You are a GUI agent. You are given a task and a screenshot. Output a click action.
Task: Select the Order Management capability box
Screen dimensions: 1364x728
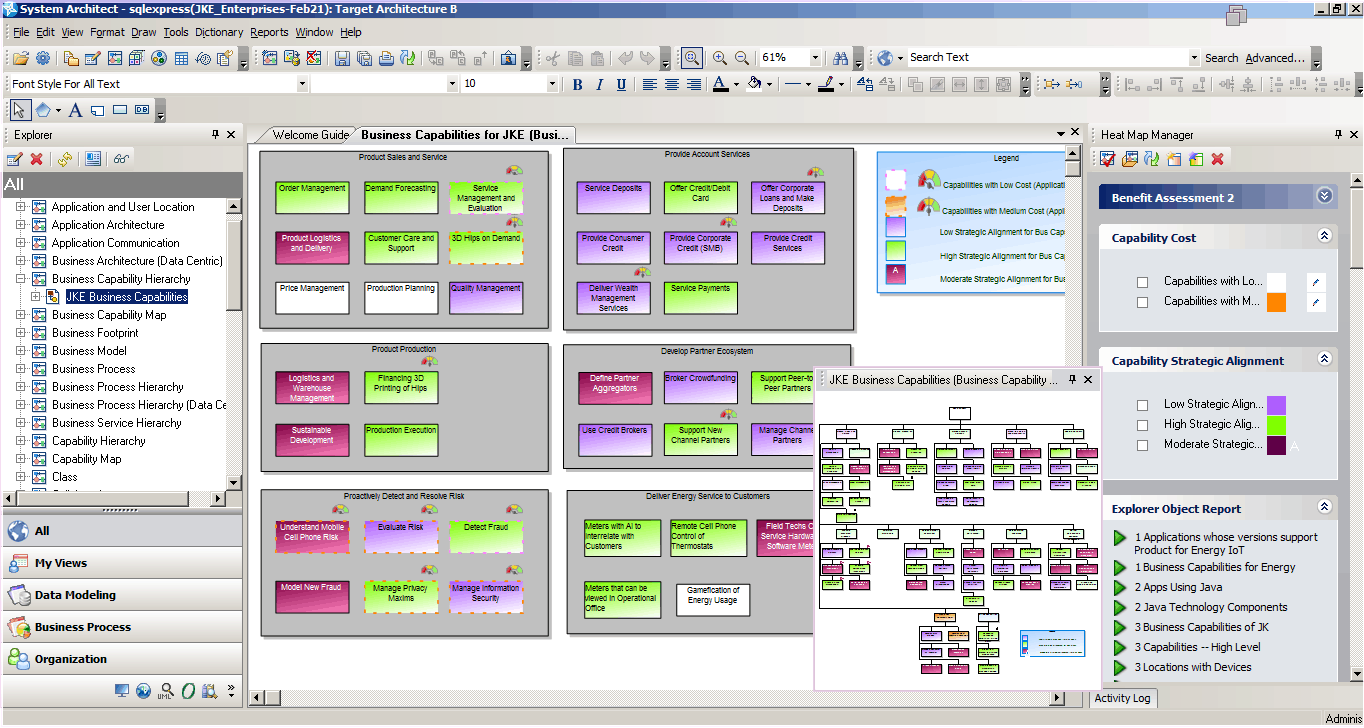[312, 197]
